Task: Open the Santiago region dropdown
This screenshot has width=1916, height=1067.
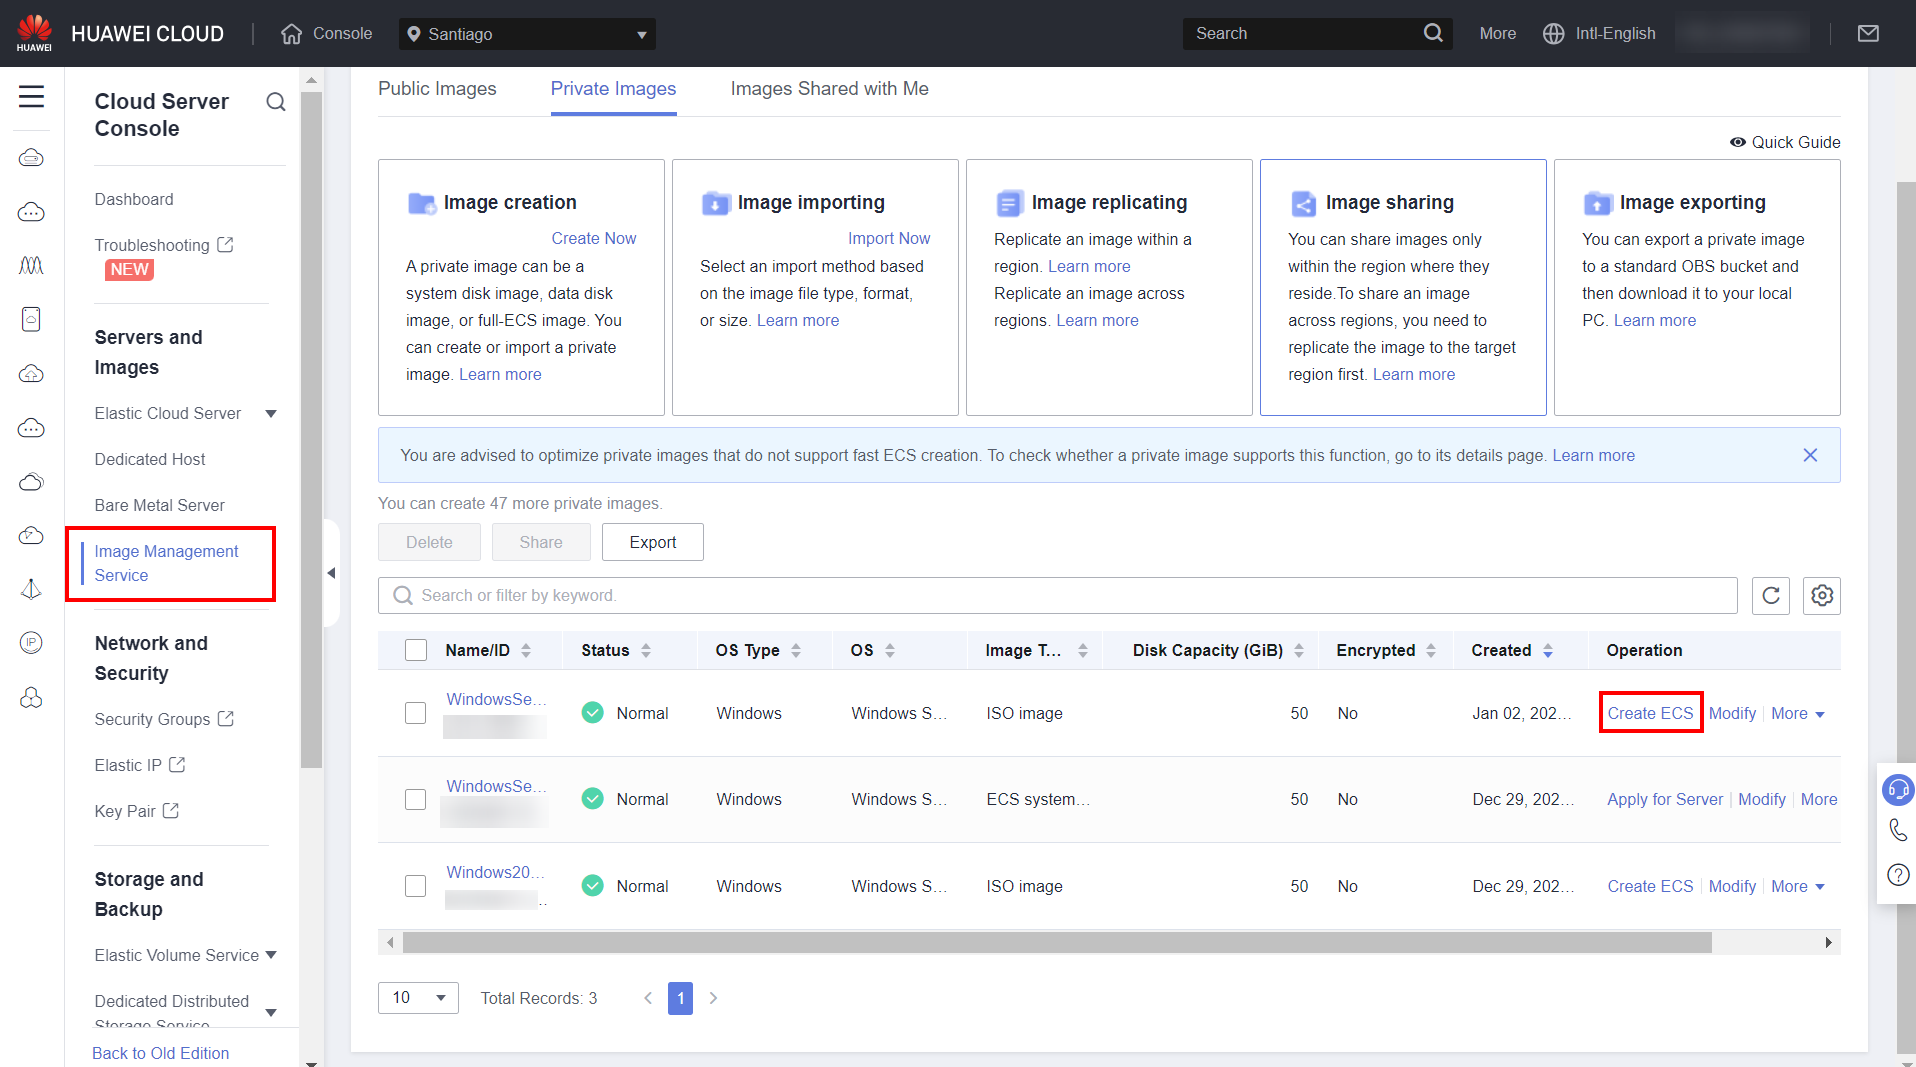Action: 527,34
